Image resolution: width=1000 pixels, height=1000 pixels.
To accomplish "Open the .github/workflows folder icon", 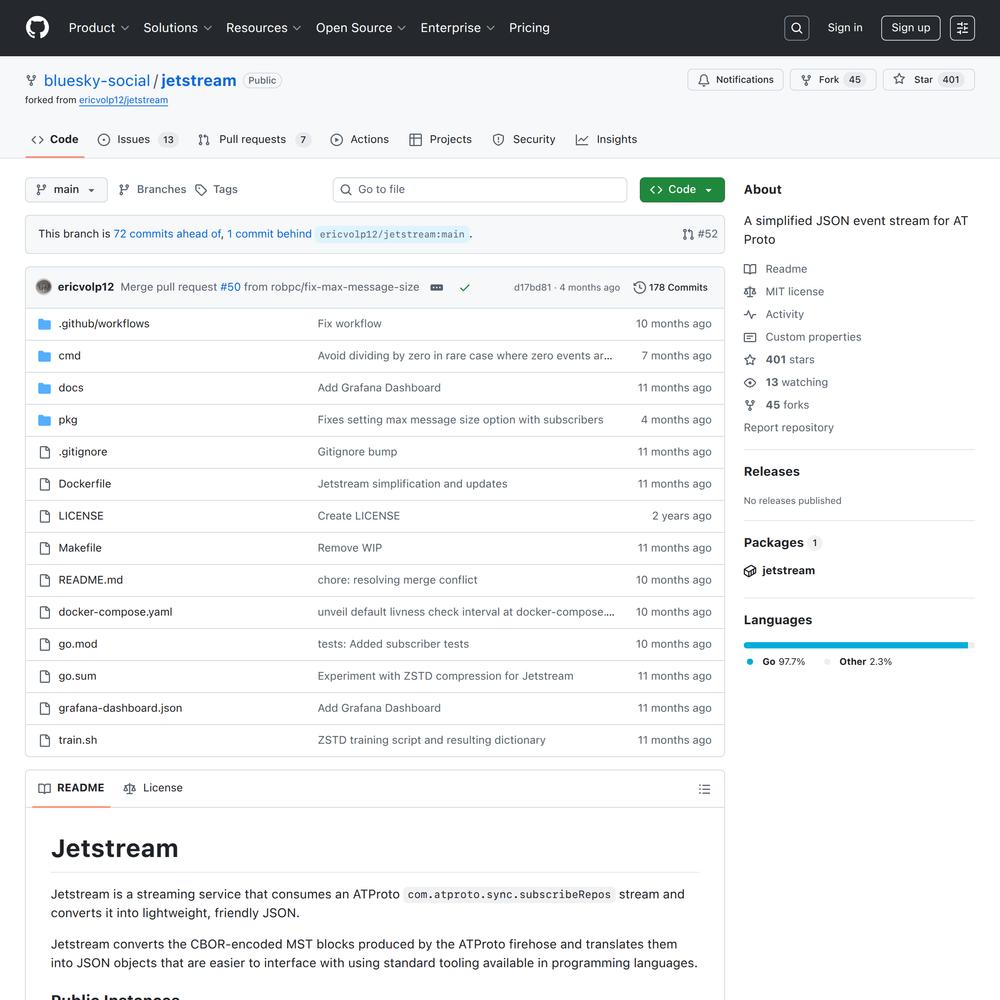I will pos(45,324).
